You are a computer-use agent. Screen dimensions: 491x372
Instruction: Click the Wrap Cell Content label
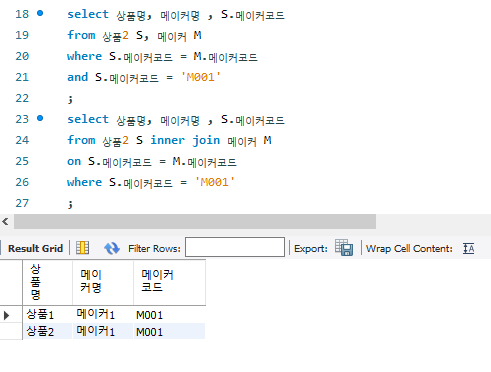pyautogui.click(x=409, y=249)
